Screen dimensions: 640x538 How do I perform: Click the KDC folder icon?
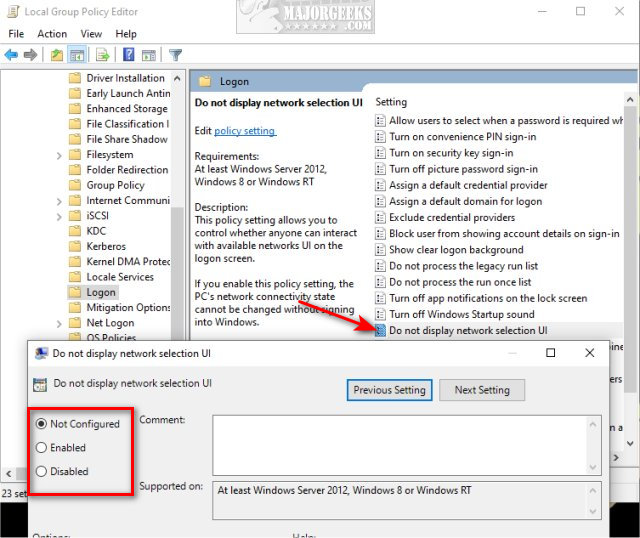(x=75, y=231)
